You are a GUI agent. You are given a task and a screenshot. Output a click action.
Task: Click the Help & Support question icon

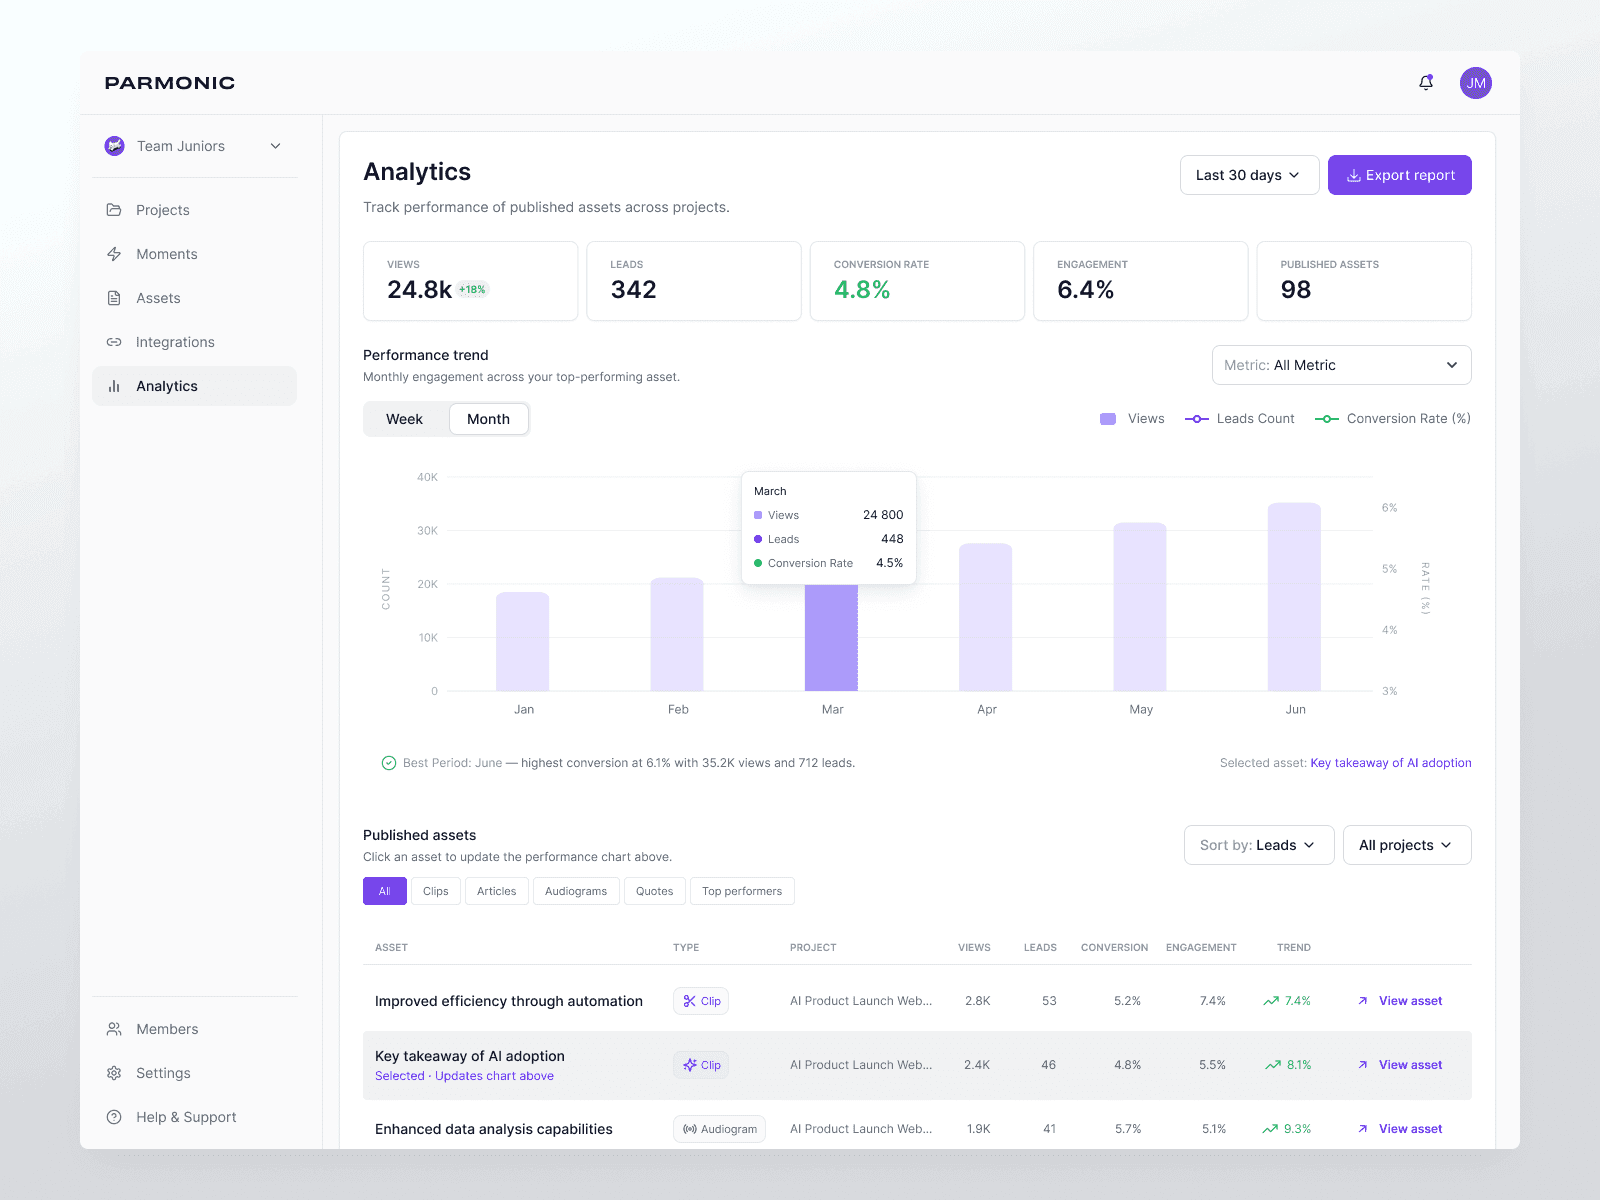pyautogui.click(x=114, y=1117)
